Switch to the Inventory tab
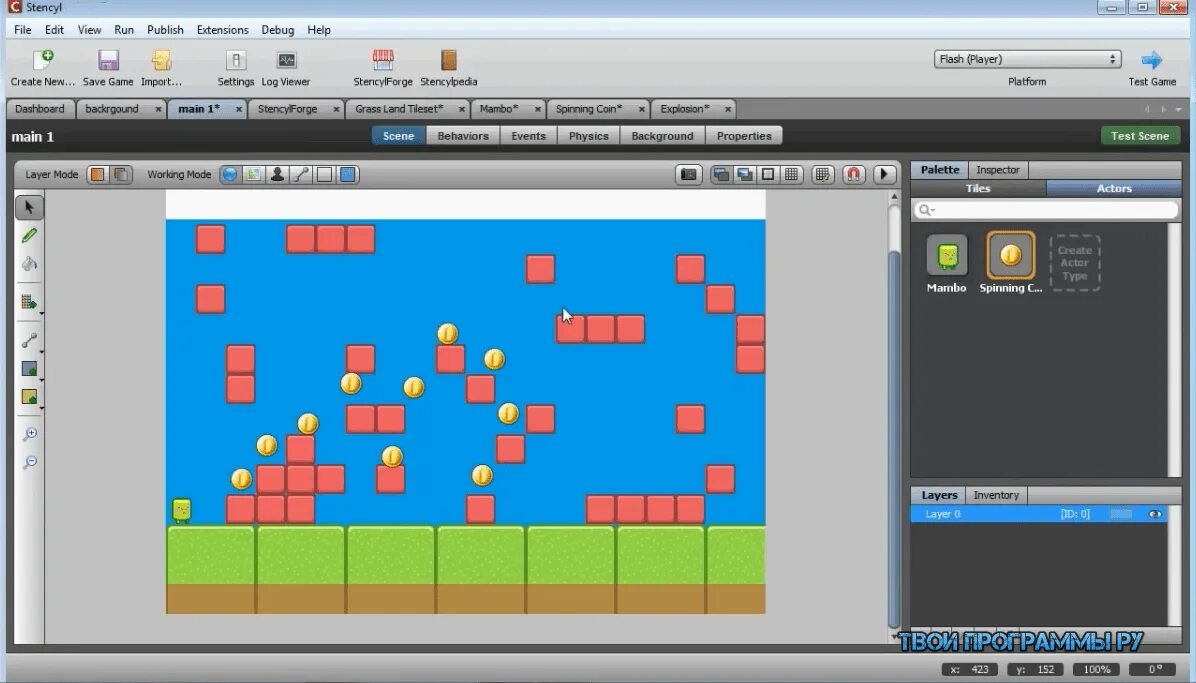The height and width of the screenshot is (683, 1196). click(x=996, y=495)
